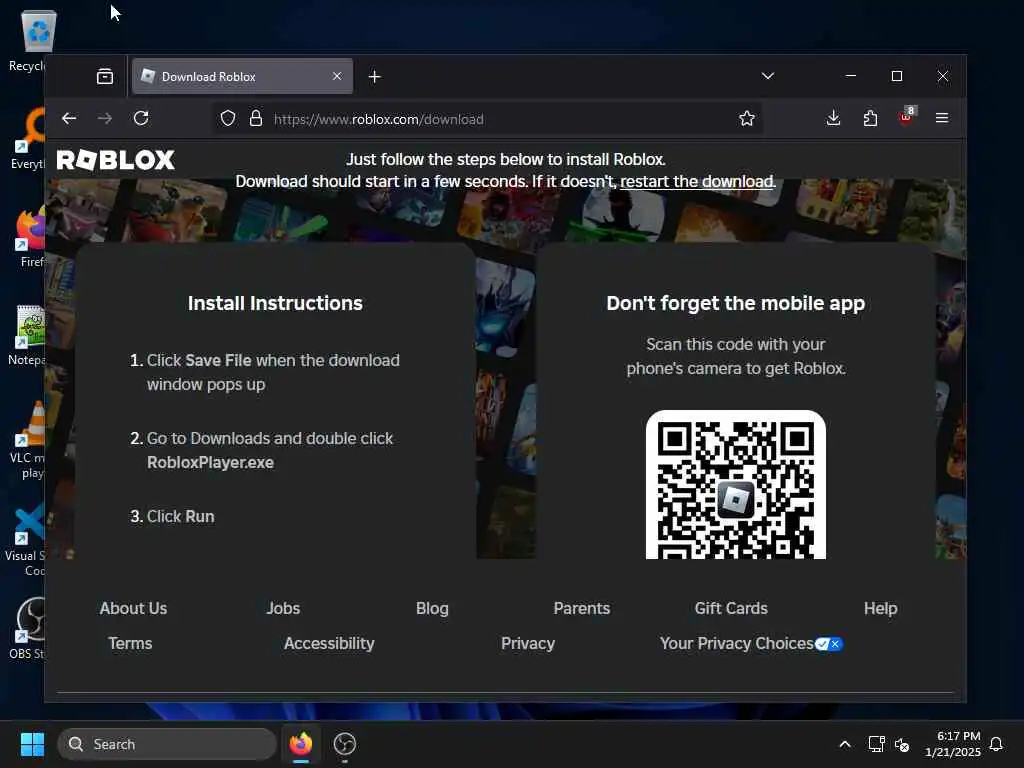Open the tracking protection shield icon
Screen dimensions: 1024x768
(x=227, y=118)
